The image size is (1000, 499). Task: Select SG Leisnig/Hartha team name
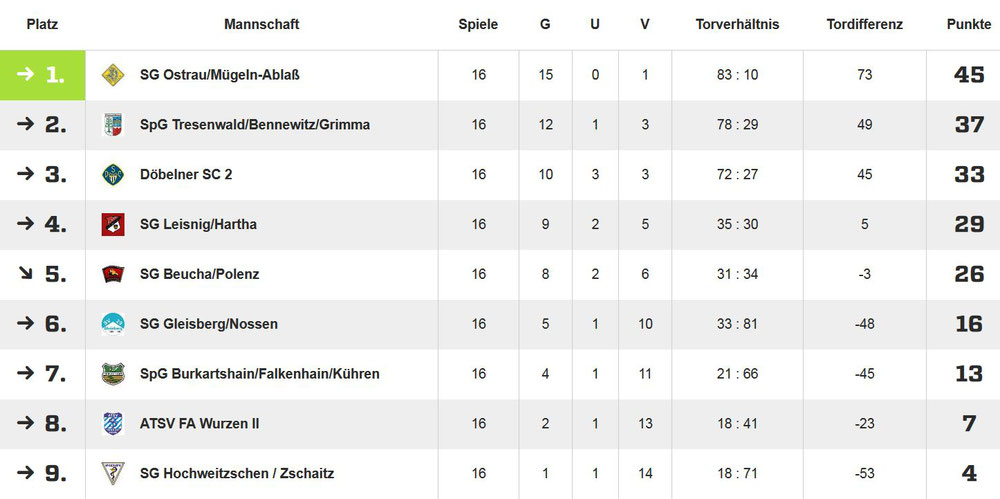coord(198,225)
